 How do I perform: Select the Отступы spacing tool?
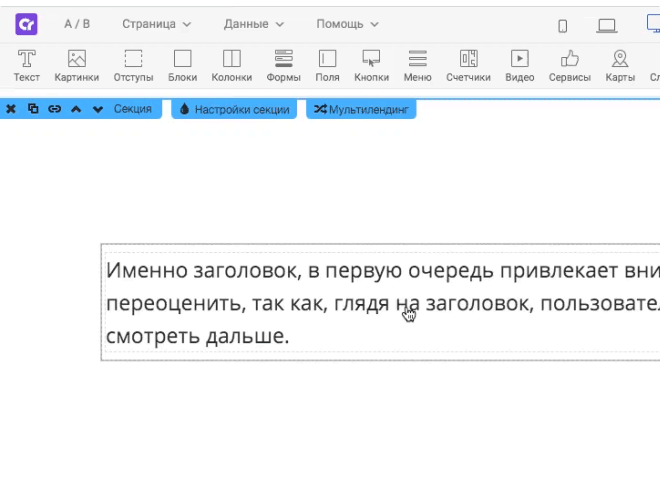pos(133,66)
